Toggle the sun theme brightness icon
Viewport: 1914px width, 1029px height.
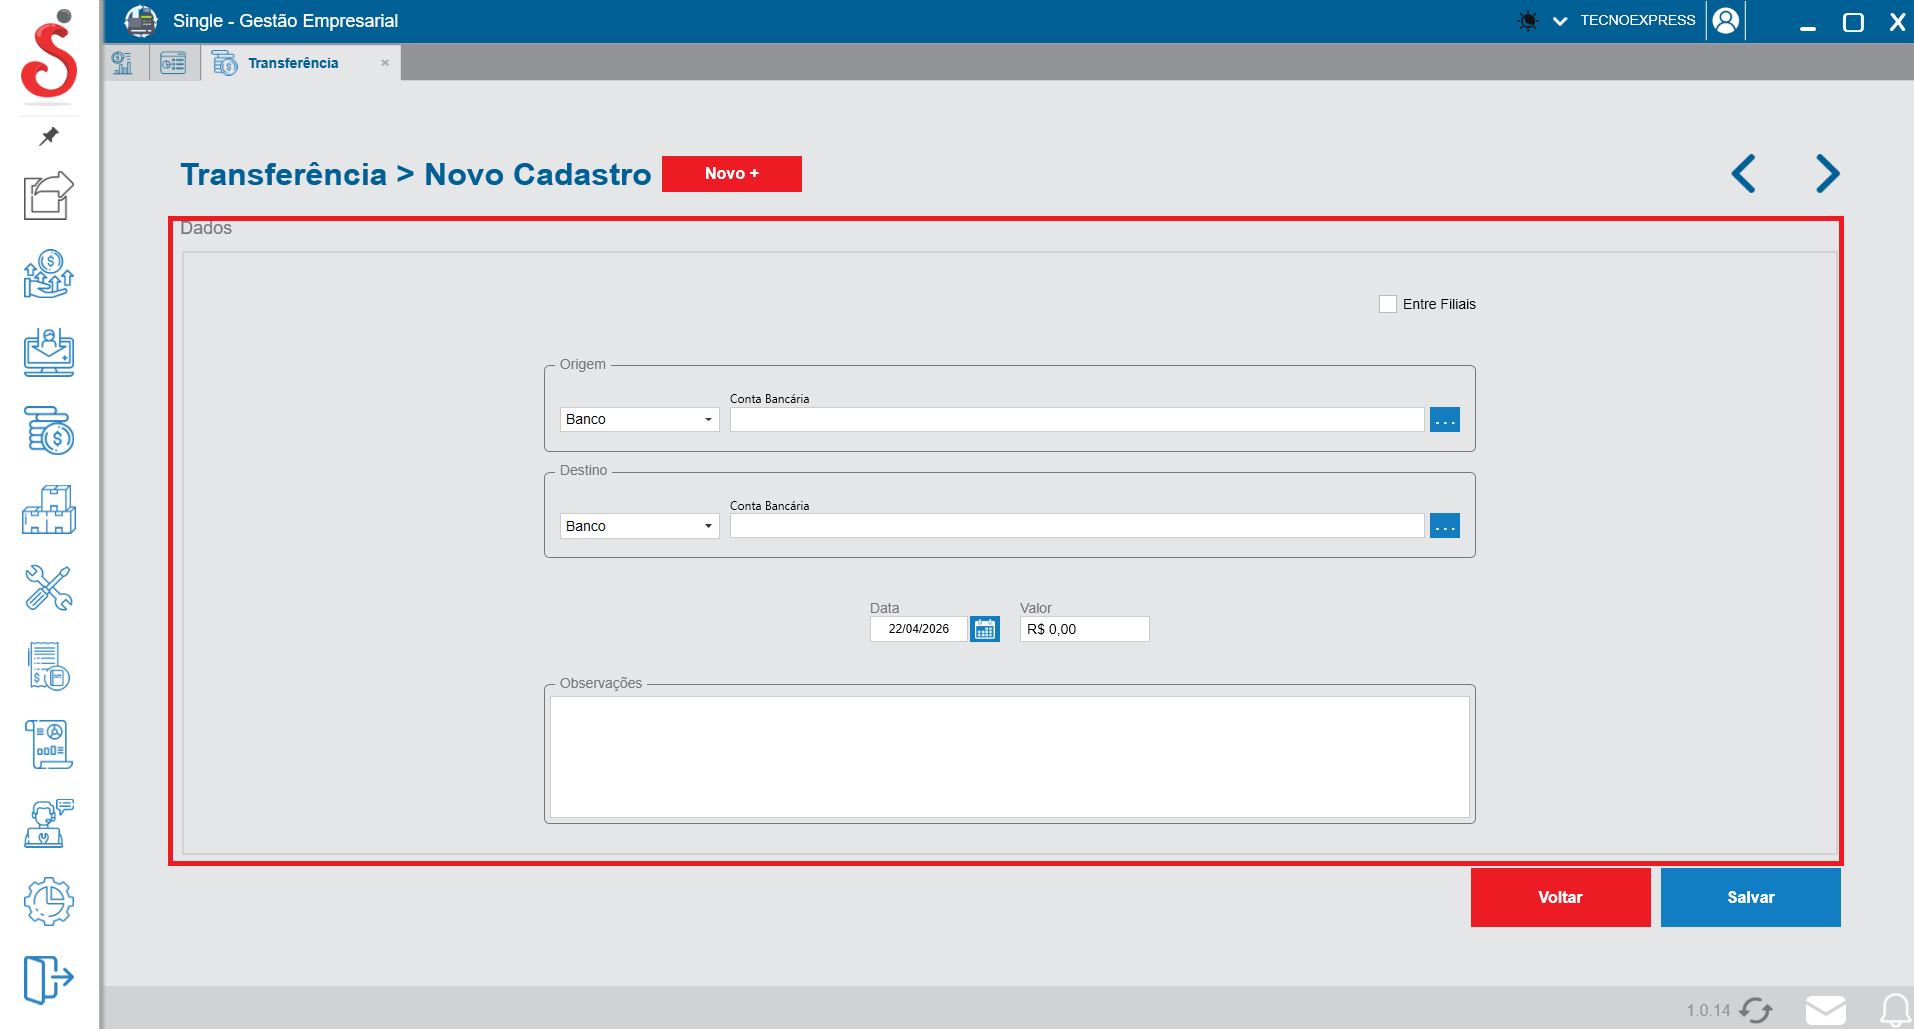tap(1527, 21)
